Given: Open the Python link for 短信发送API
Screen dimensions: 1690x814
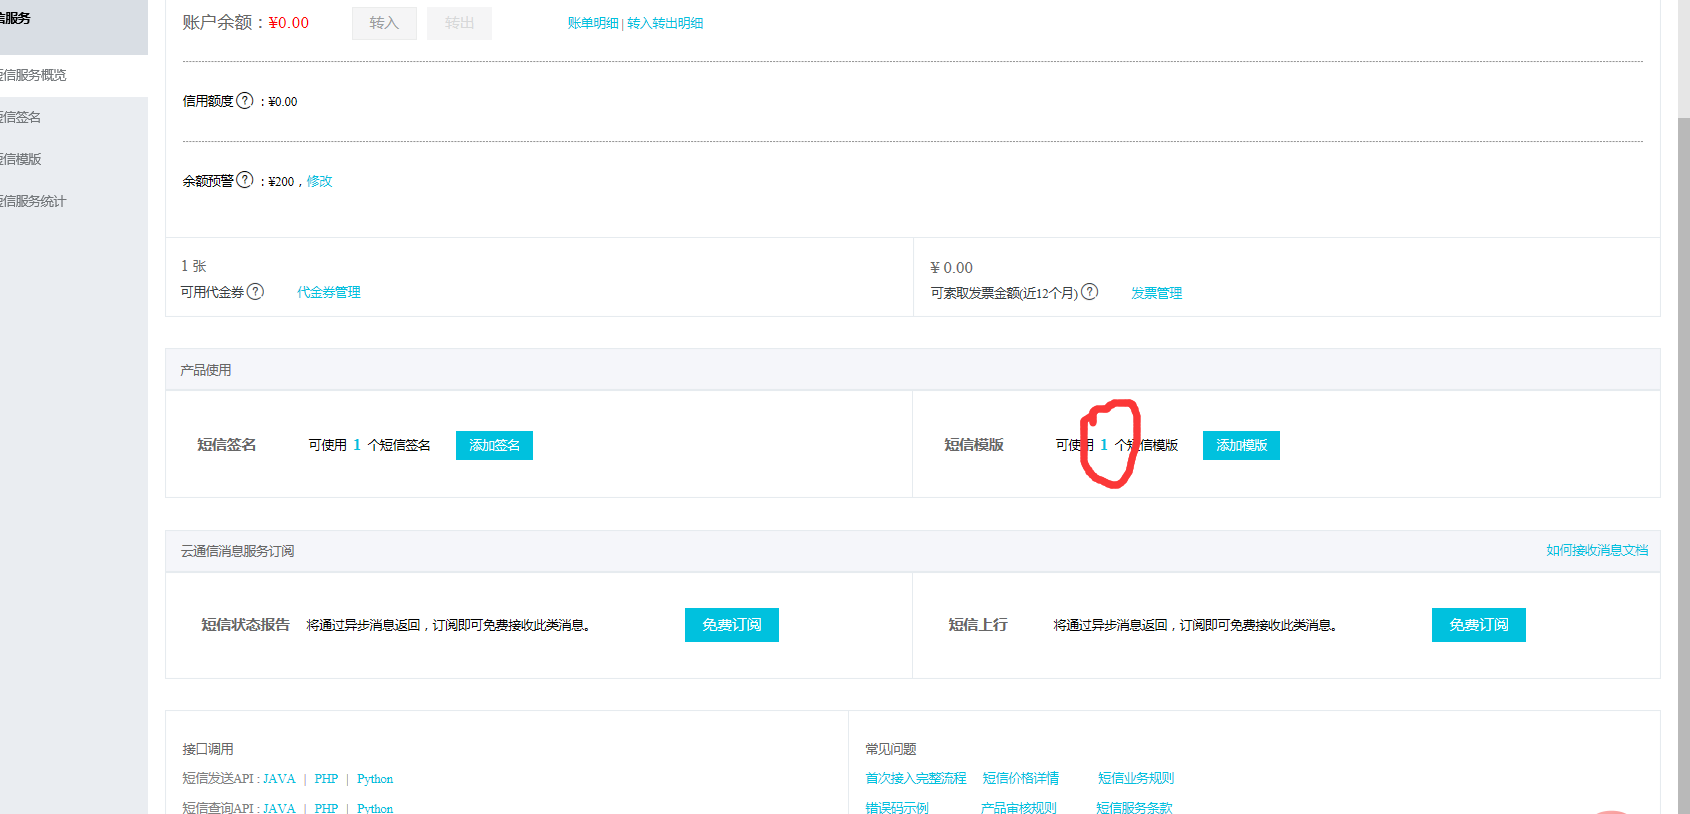Looking at the screenshot, I should pyautogui.click(x=375, y=779).
